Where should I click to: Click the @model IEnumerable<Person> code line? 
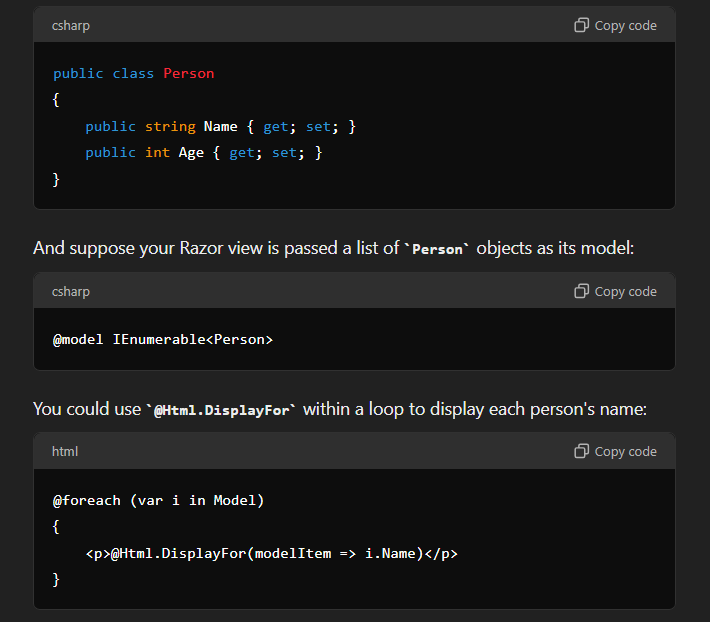click(x=163, y=340)
